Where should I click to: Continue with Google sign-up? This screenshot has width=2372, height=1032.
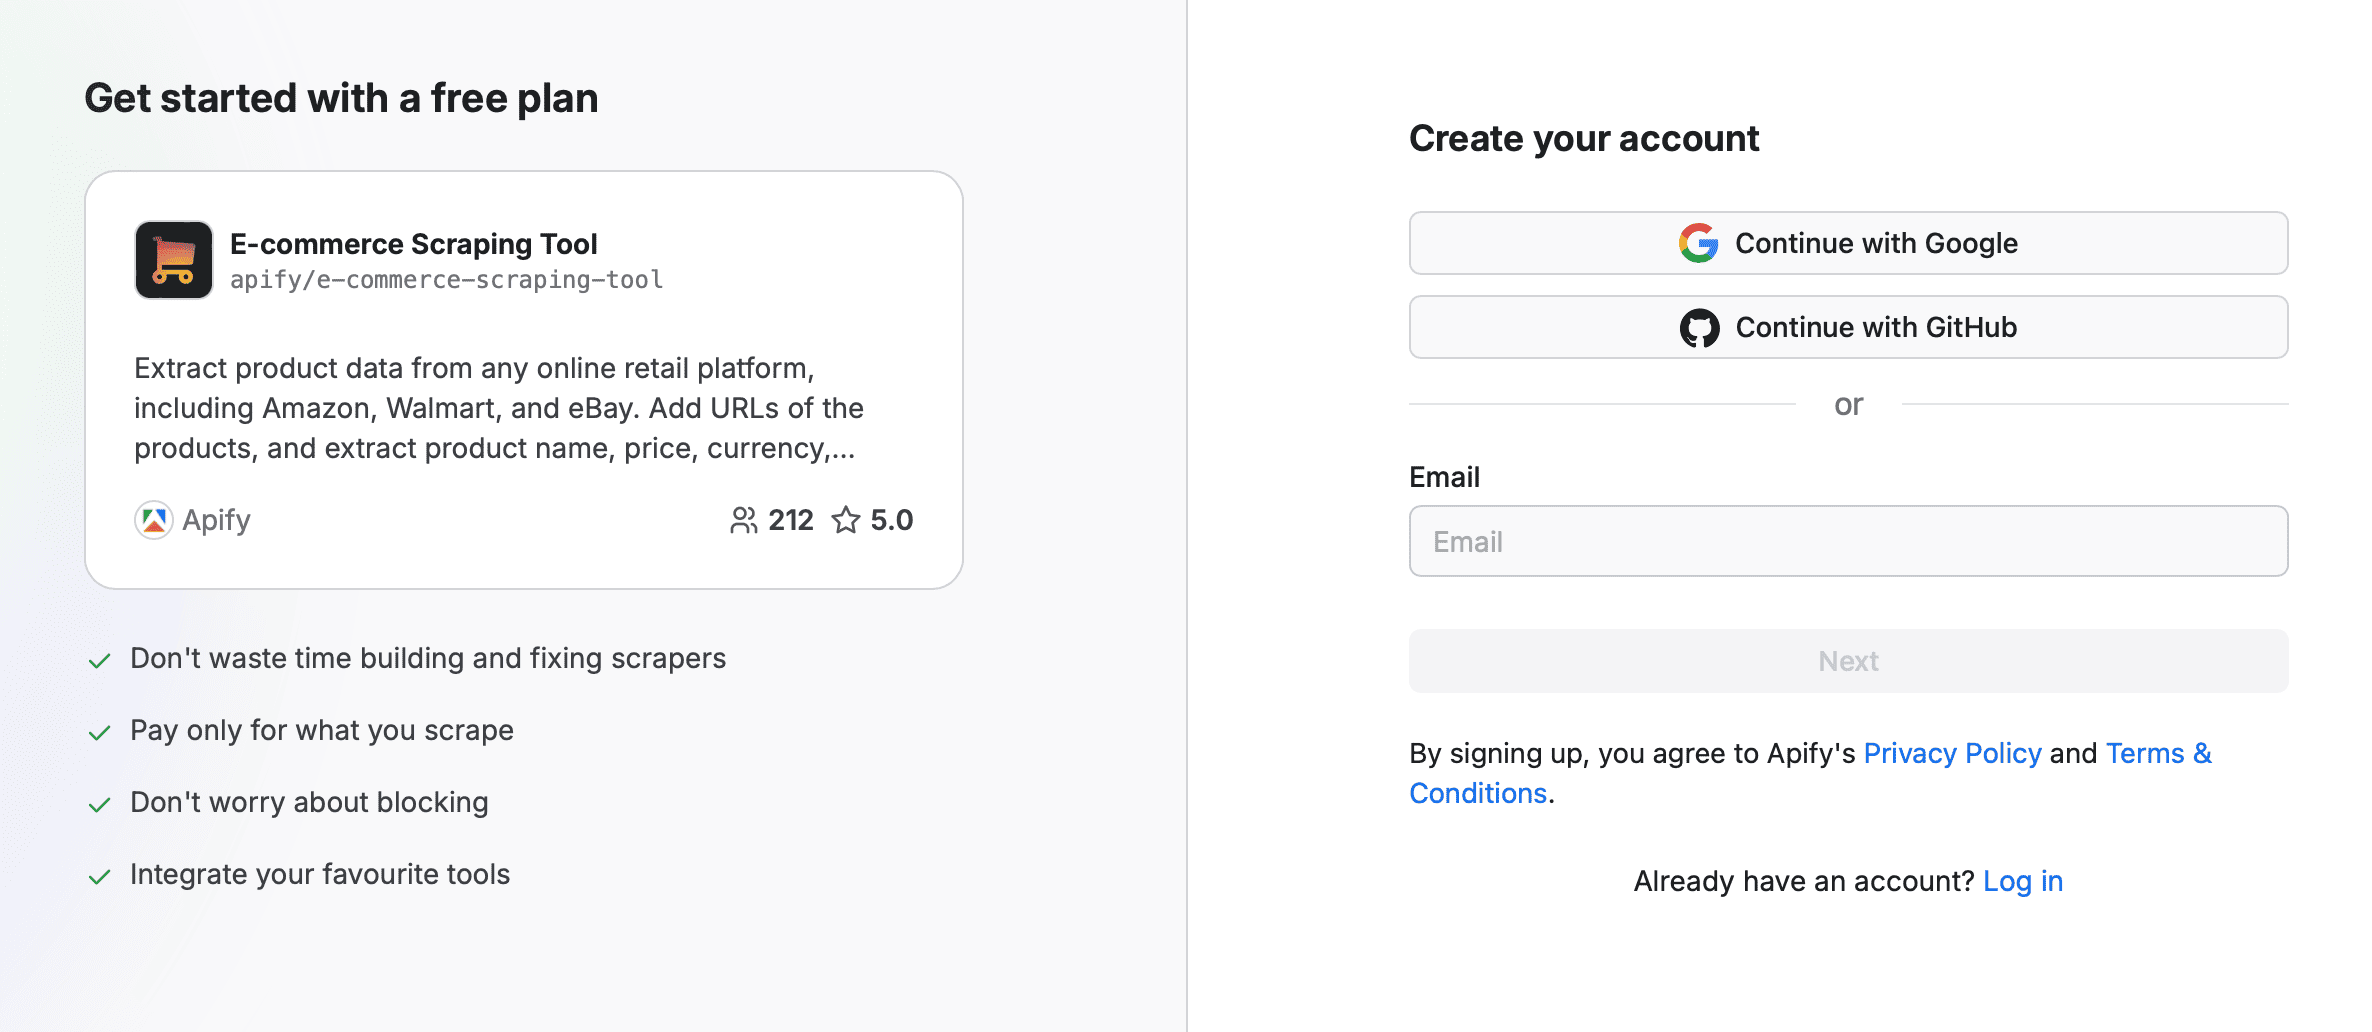click(1848, 243)
